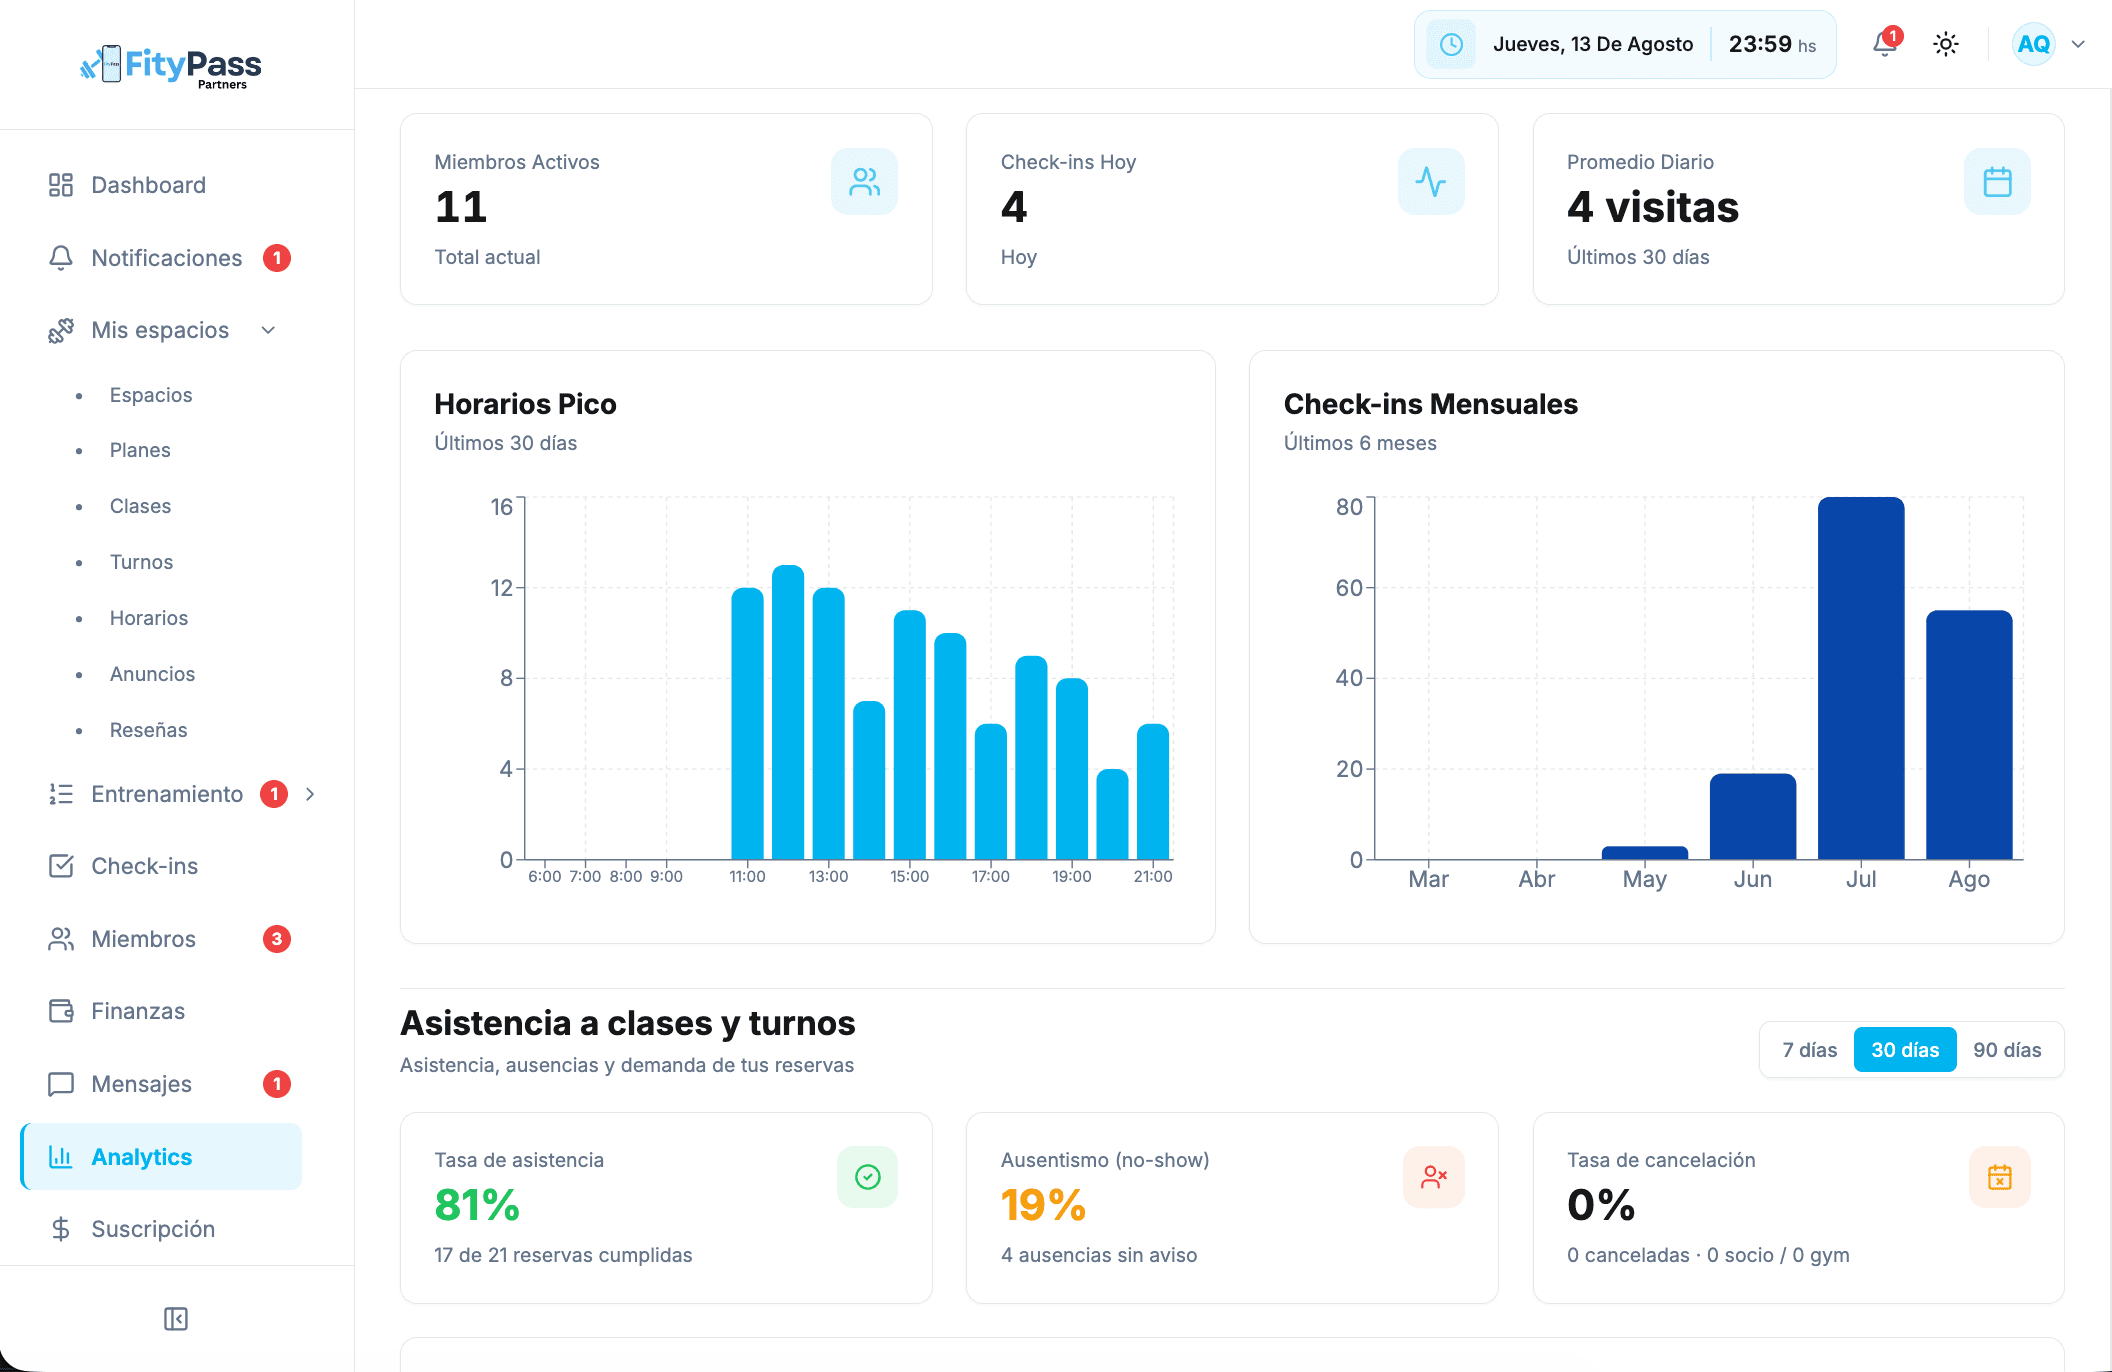
Task: Click the FityPass Partners logo
Action: click(171, 67)
